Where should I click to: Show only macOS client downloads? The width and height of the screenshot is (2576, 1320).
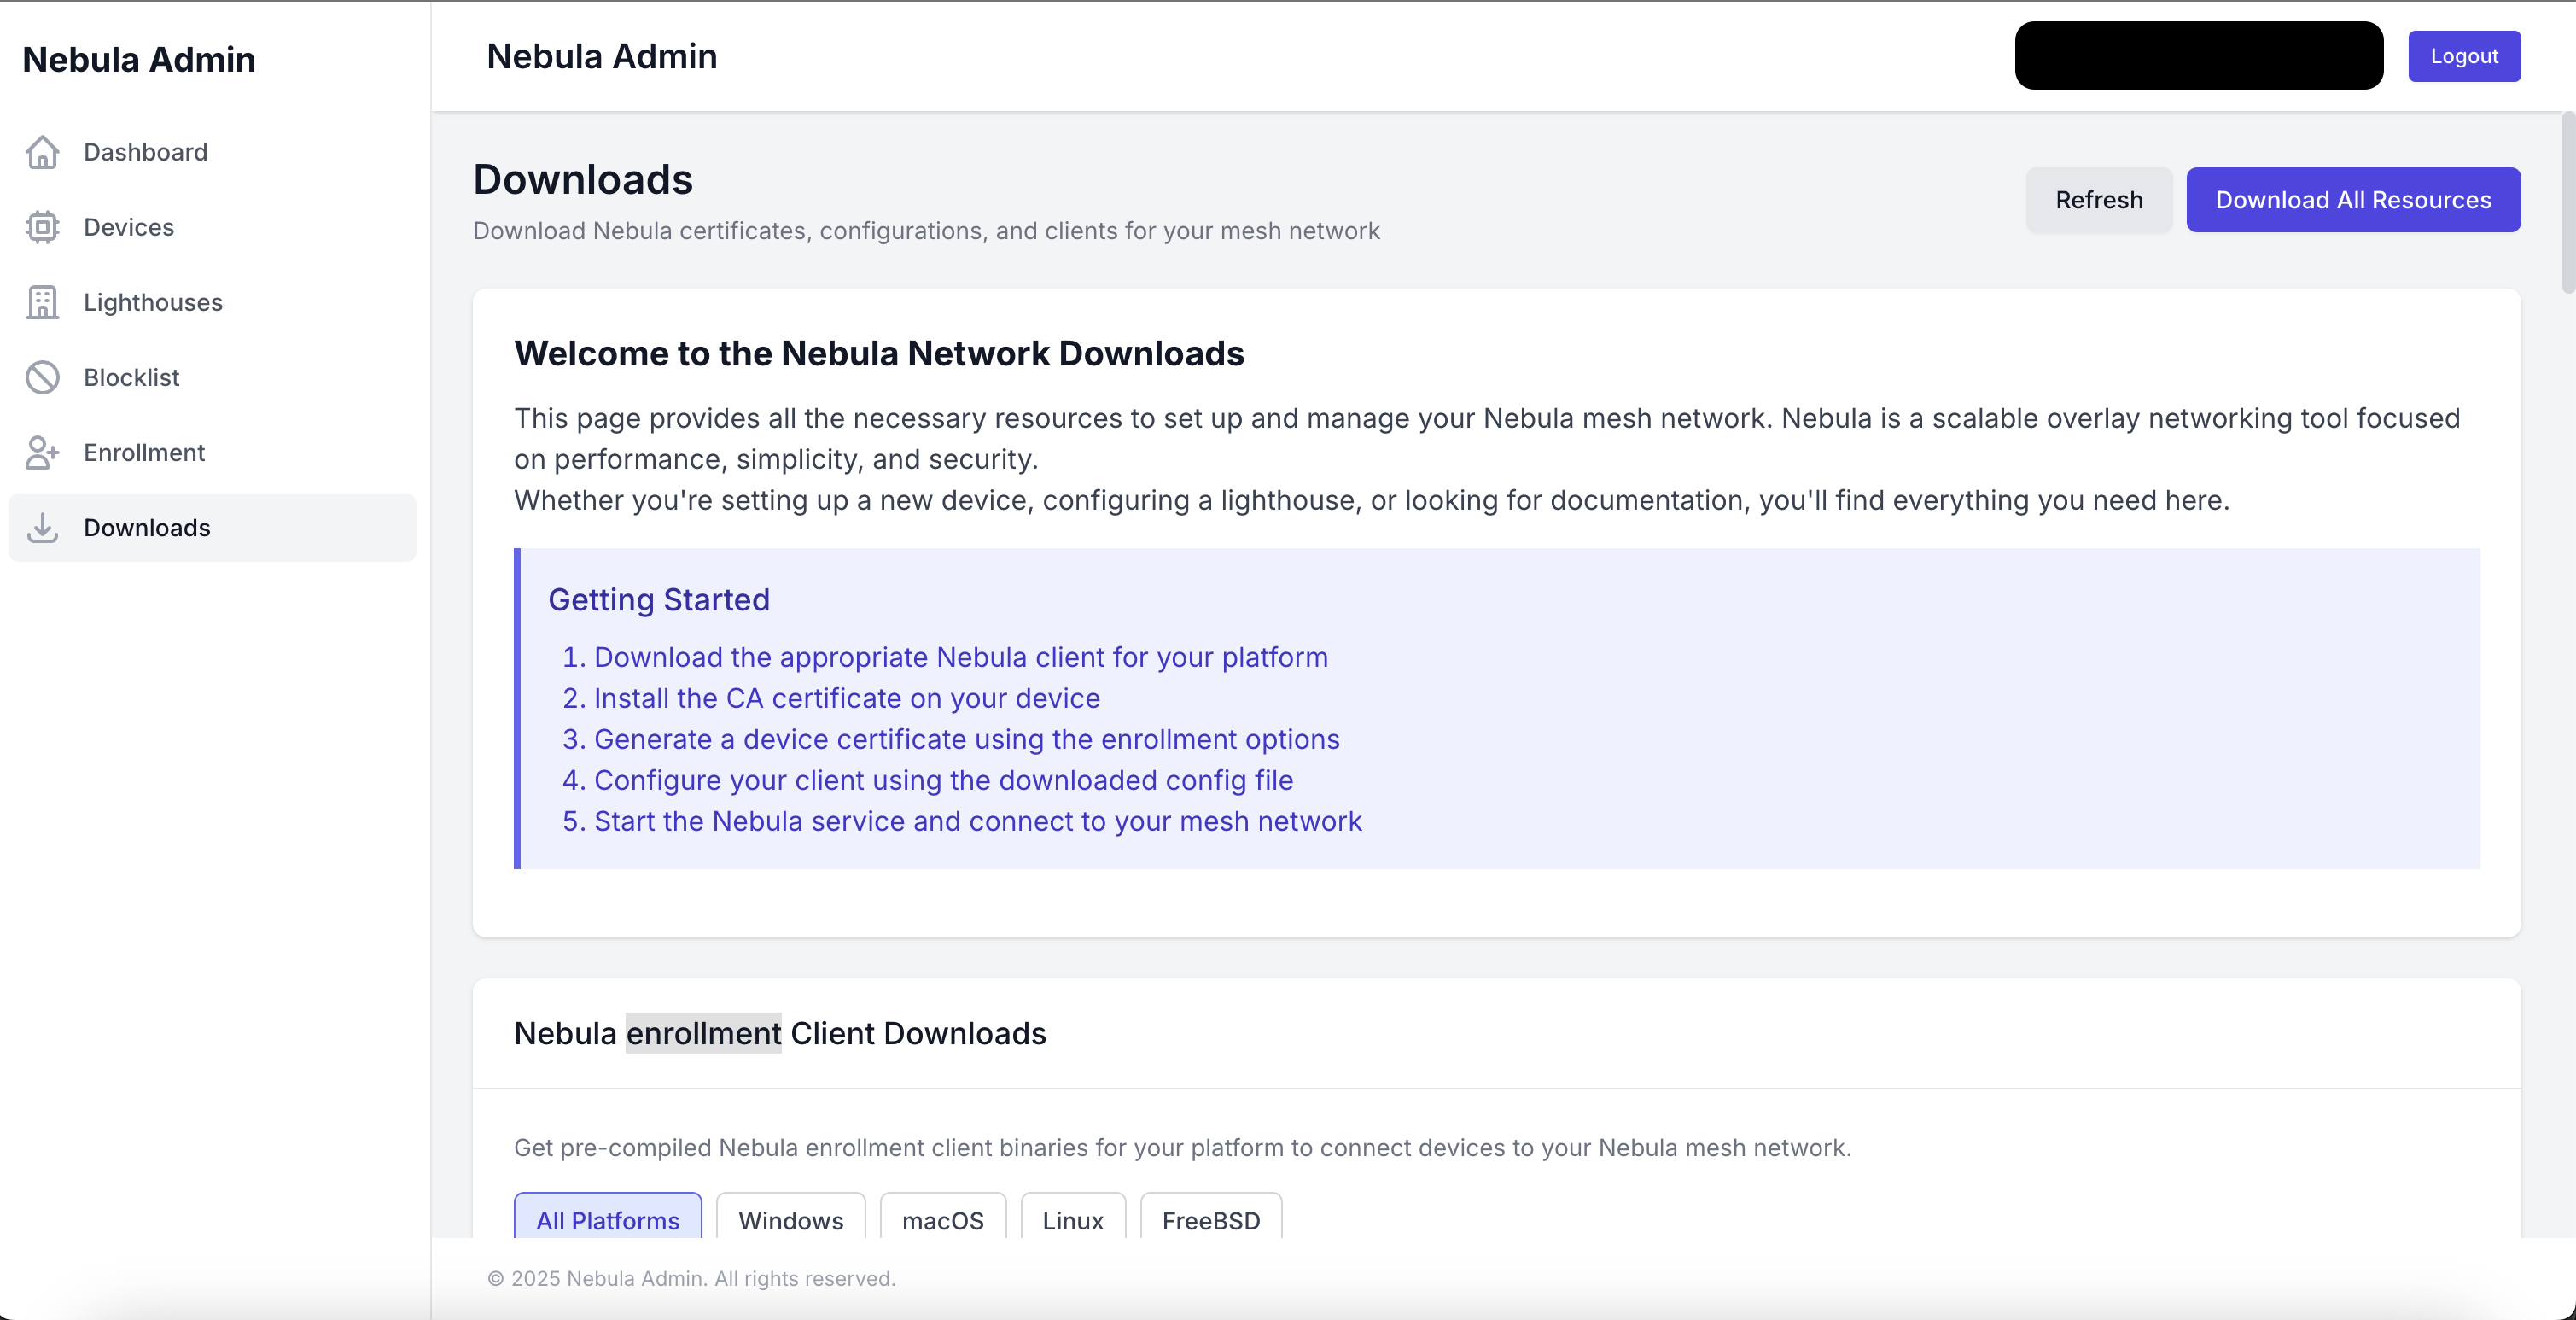(x=942, y=1219)
